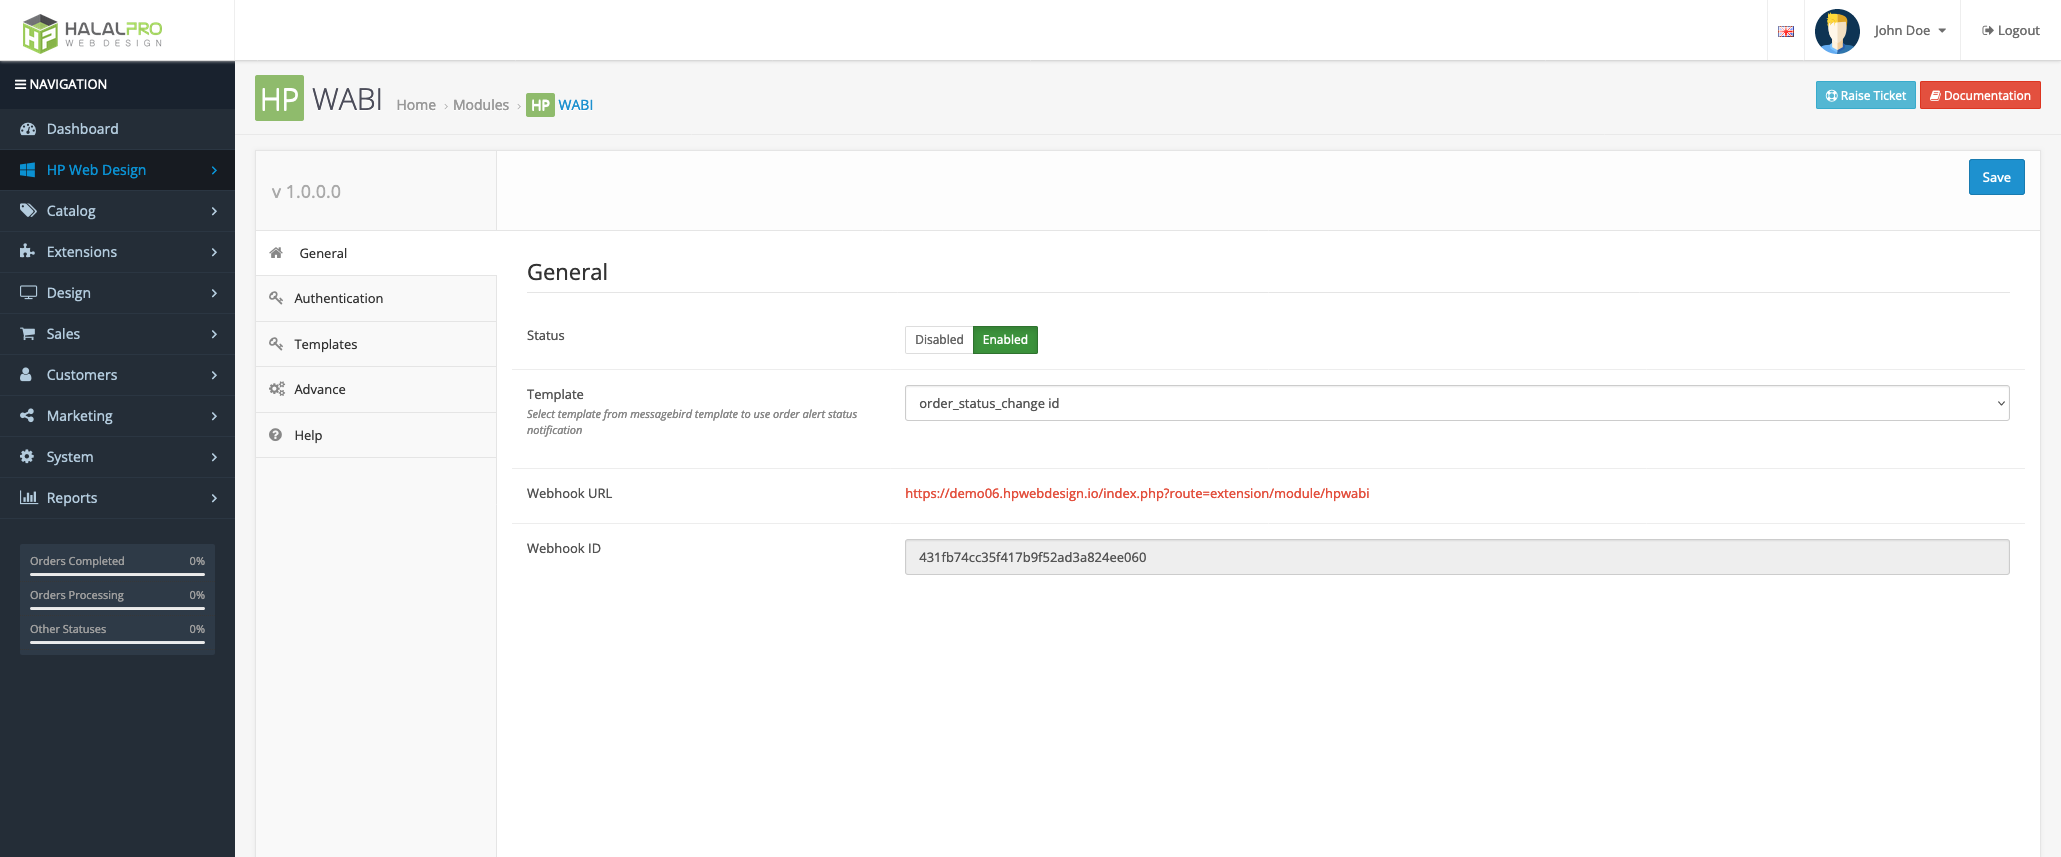Click the Raise Ticket button

[x=1865, y=95]
